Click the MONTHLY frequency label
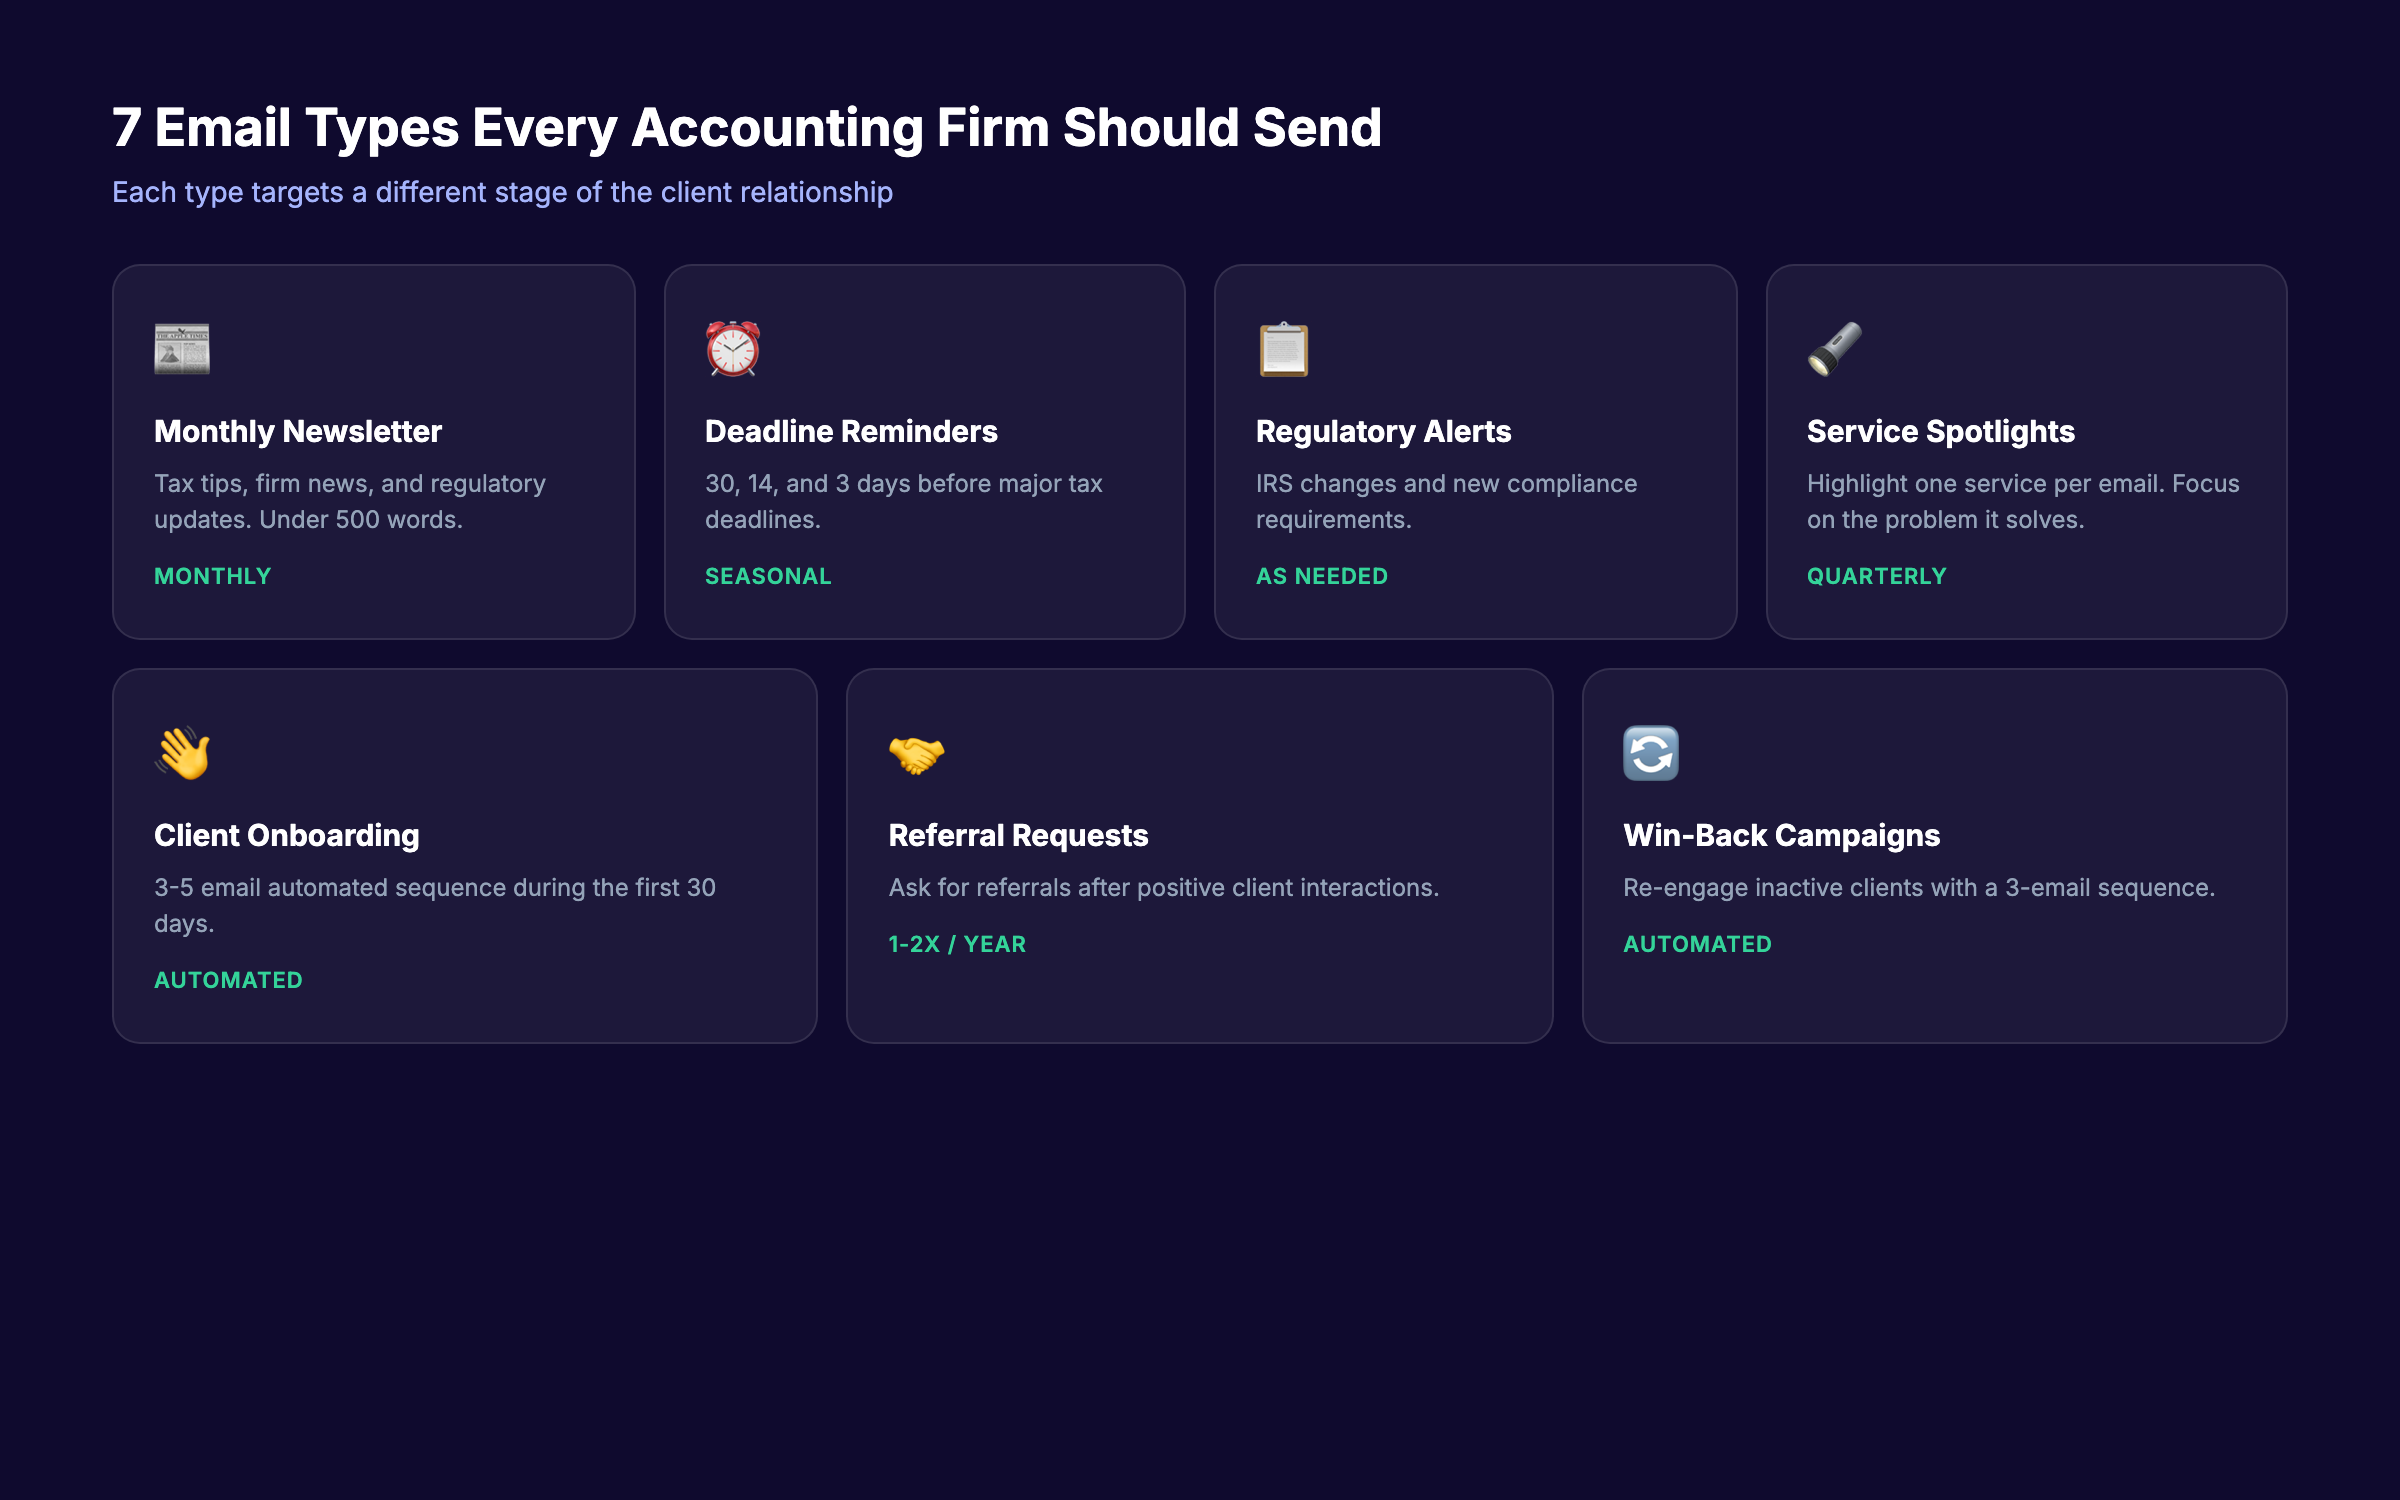 212,575
